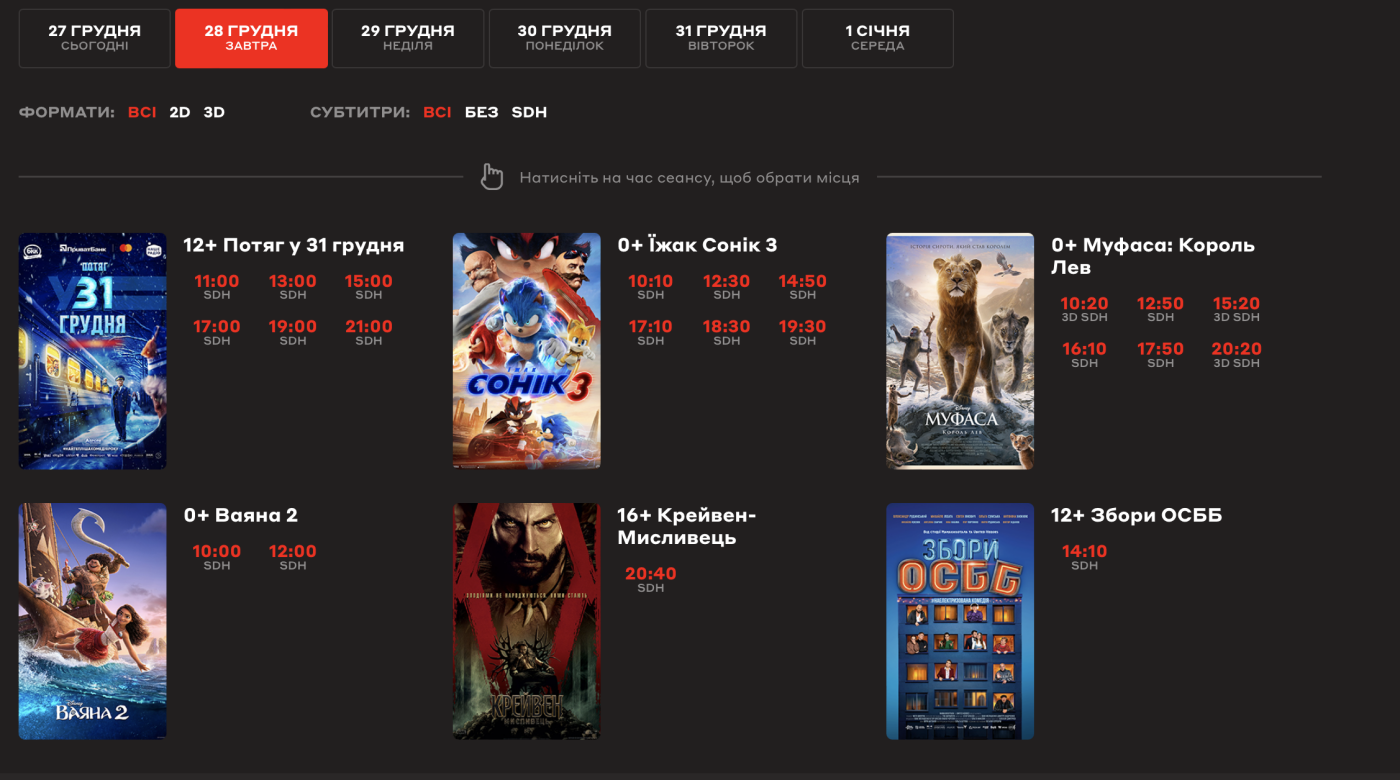Filter sessions by 2D format
Image resolution: width=1400 pixels, height=780 pixels.
pyautogui.click(x=180, y=113)
